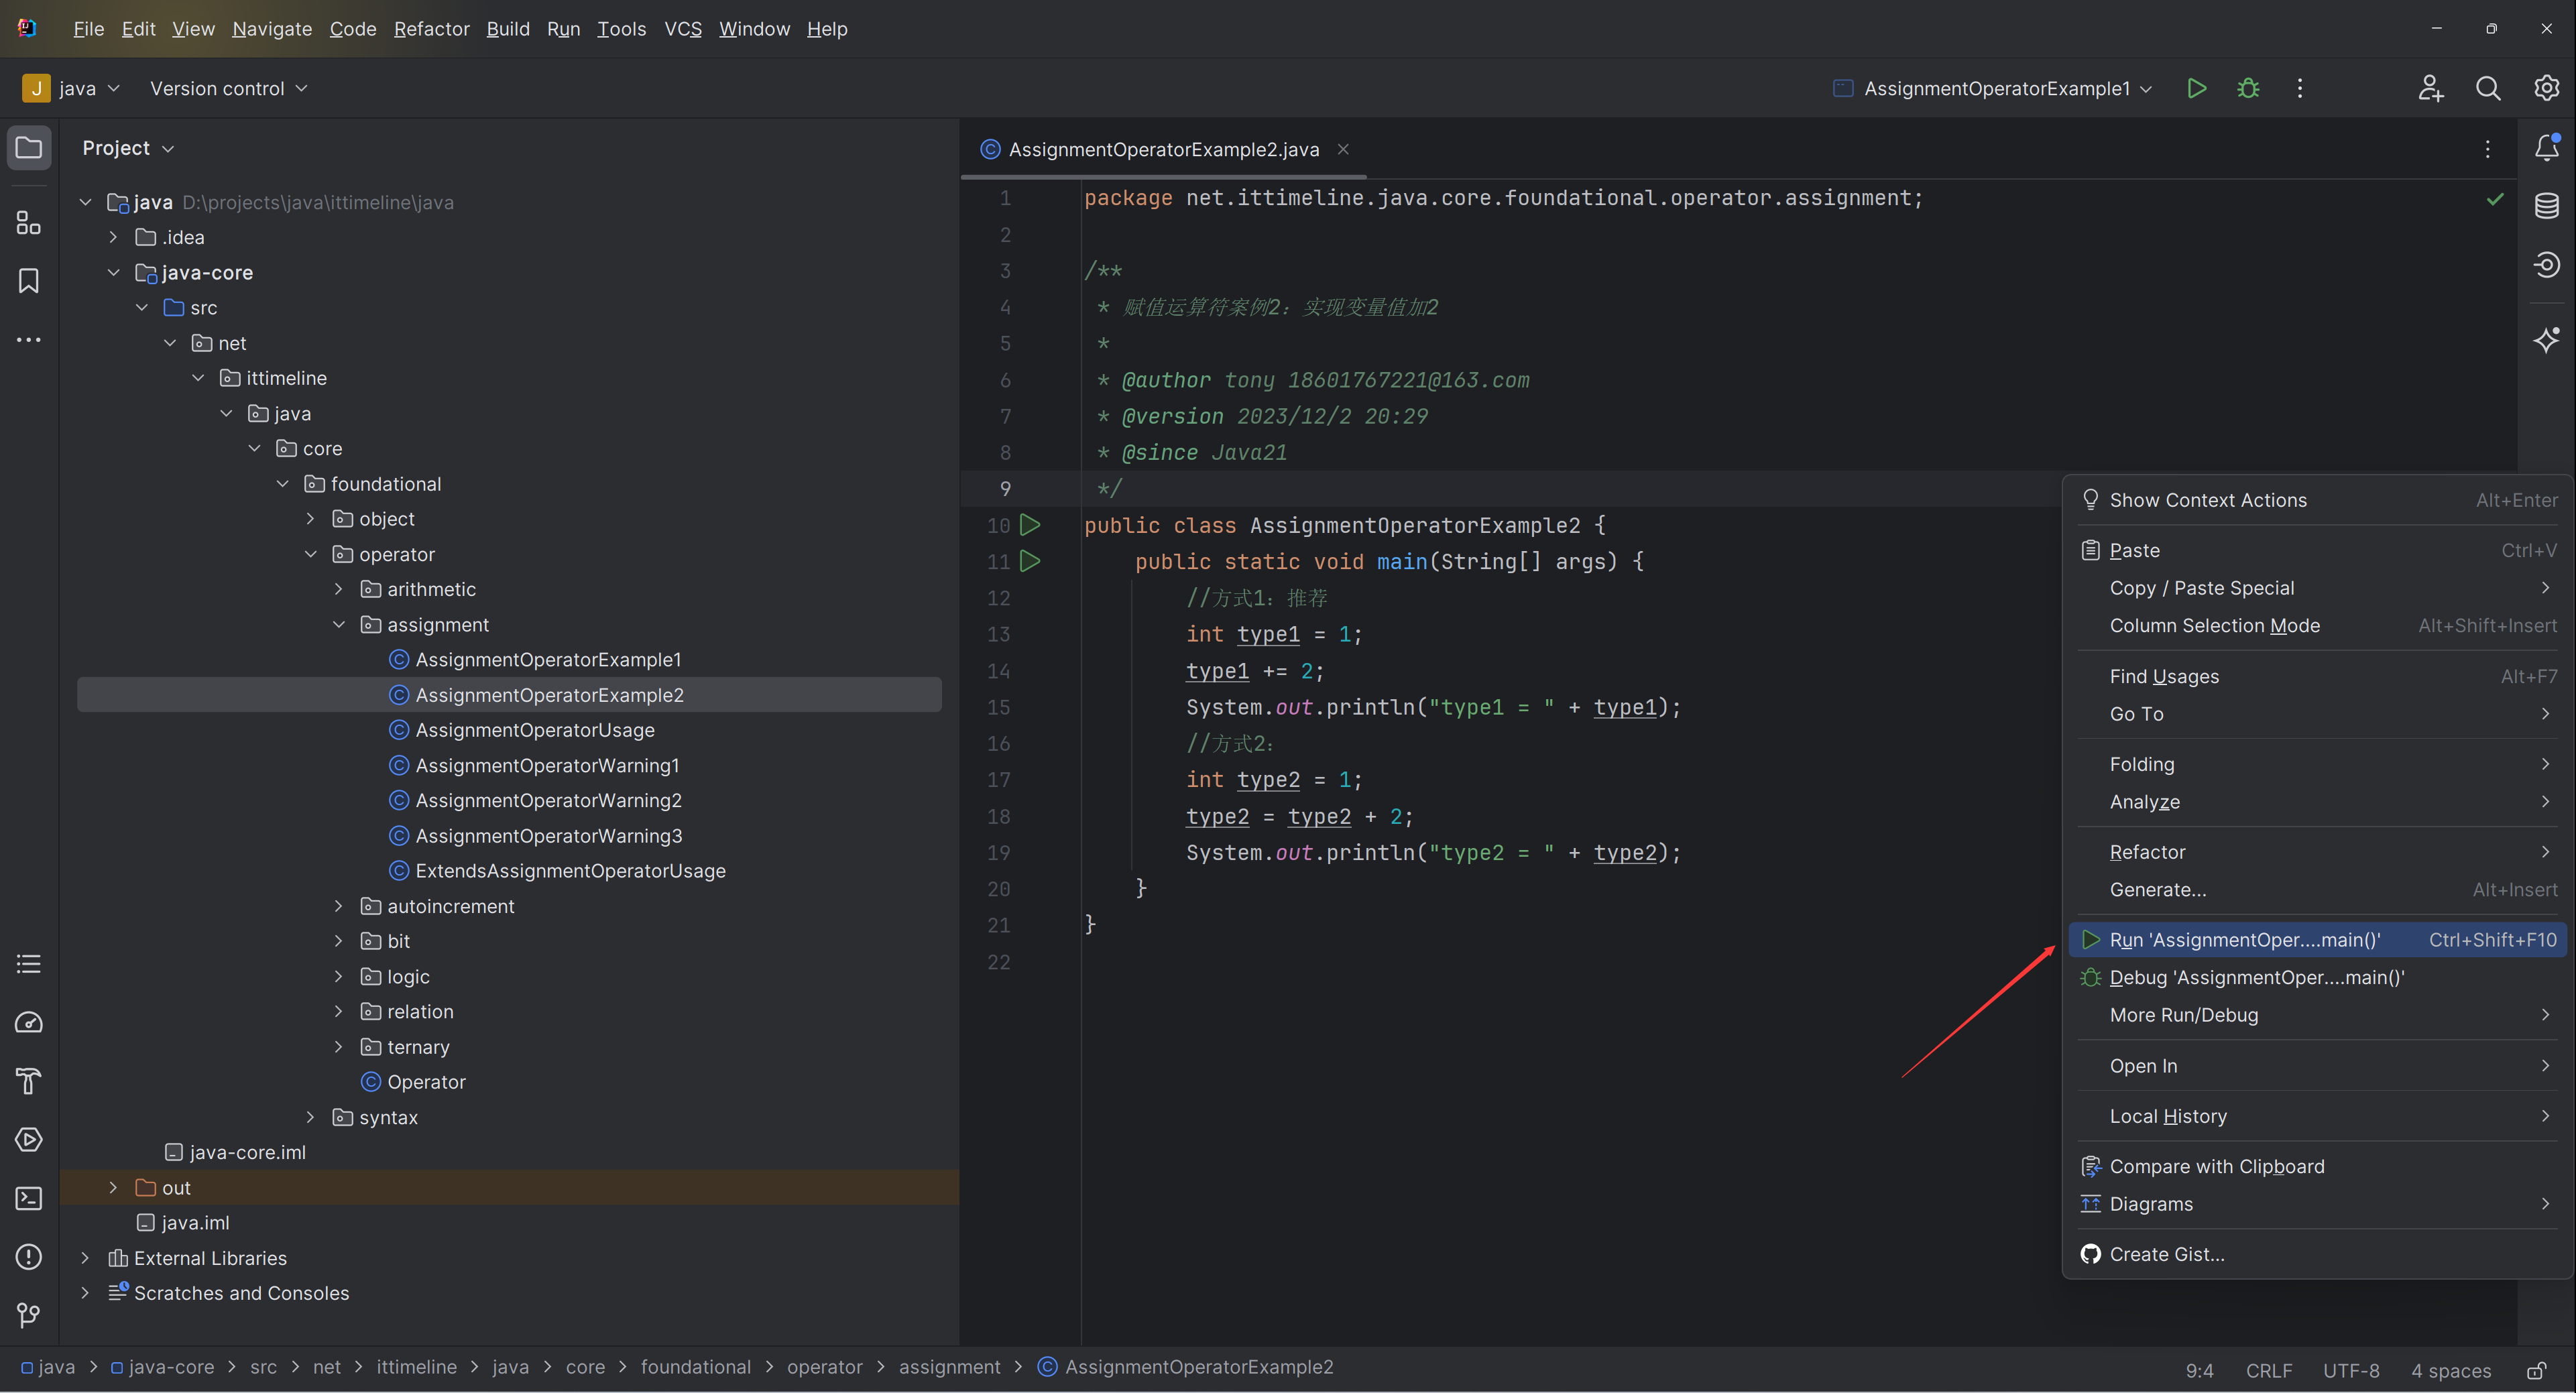
Task: Select Show Context Actions in context menu
Action: (2318, 500)
